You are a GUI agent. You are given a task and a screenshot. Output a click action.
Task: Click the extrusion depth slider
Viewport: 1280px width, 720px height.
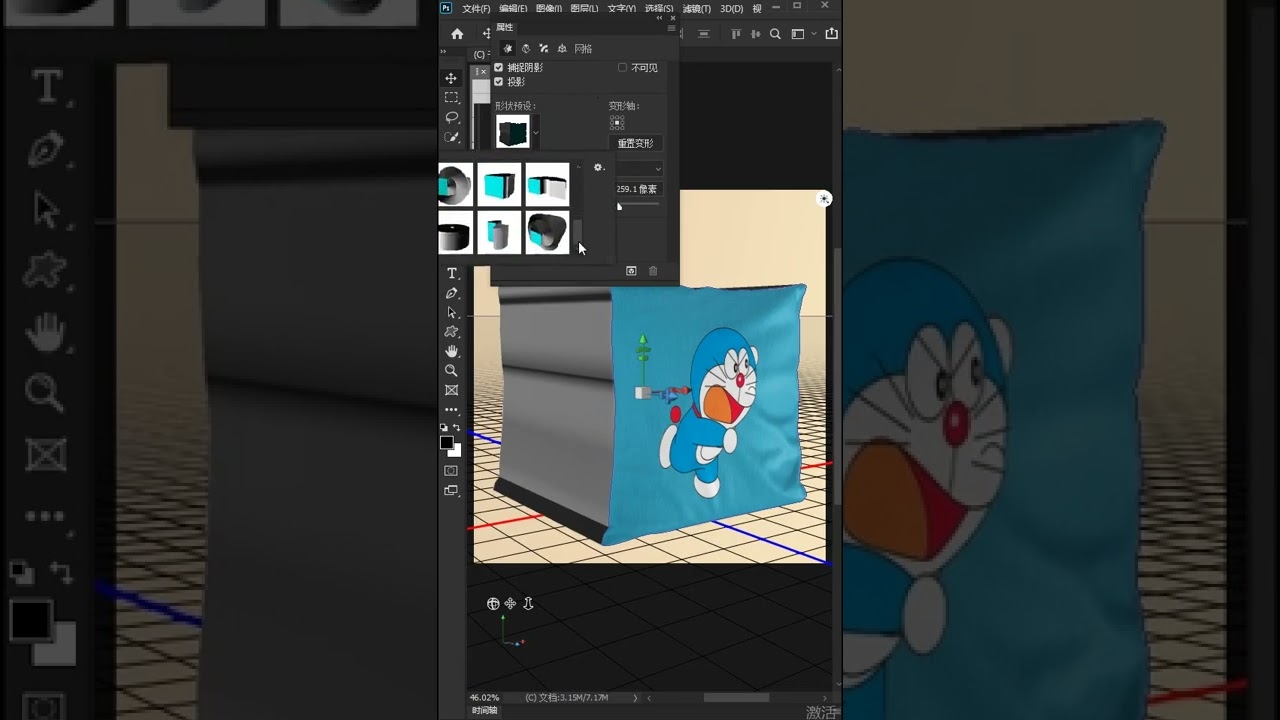[637, 206]
